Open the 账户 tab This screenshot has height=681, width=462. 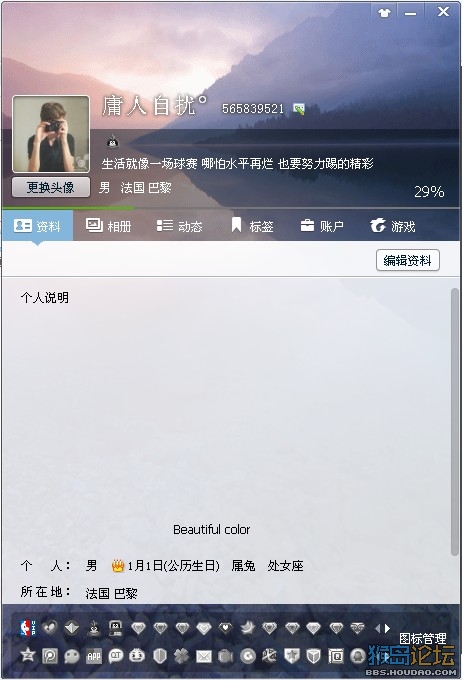point(322,226)
